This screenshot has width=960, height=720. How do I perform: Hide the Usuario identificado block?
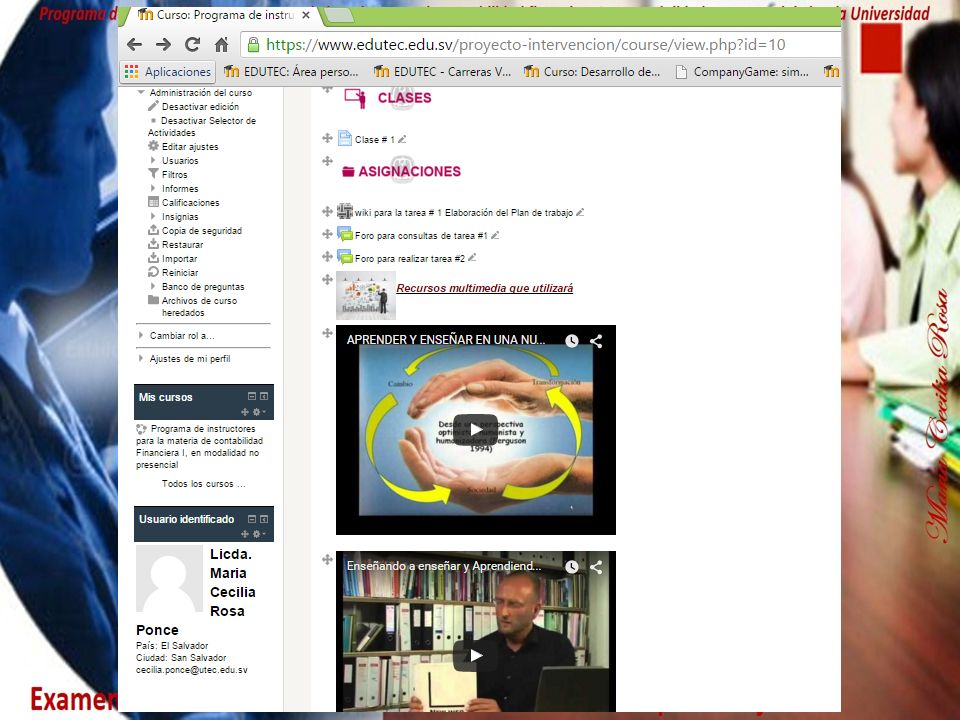tap(252, 519)
